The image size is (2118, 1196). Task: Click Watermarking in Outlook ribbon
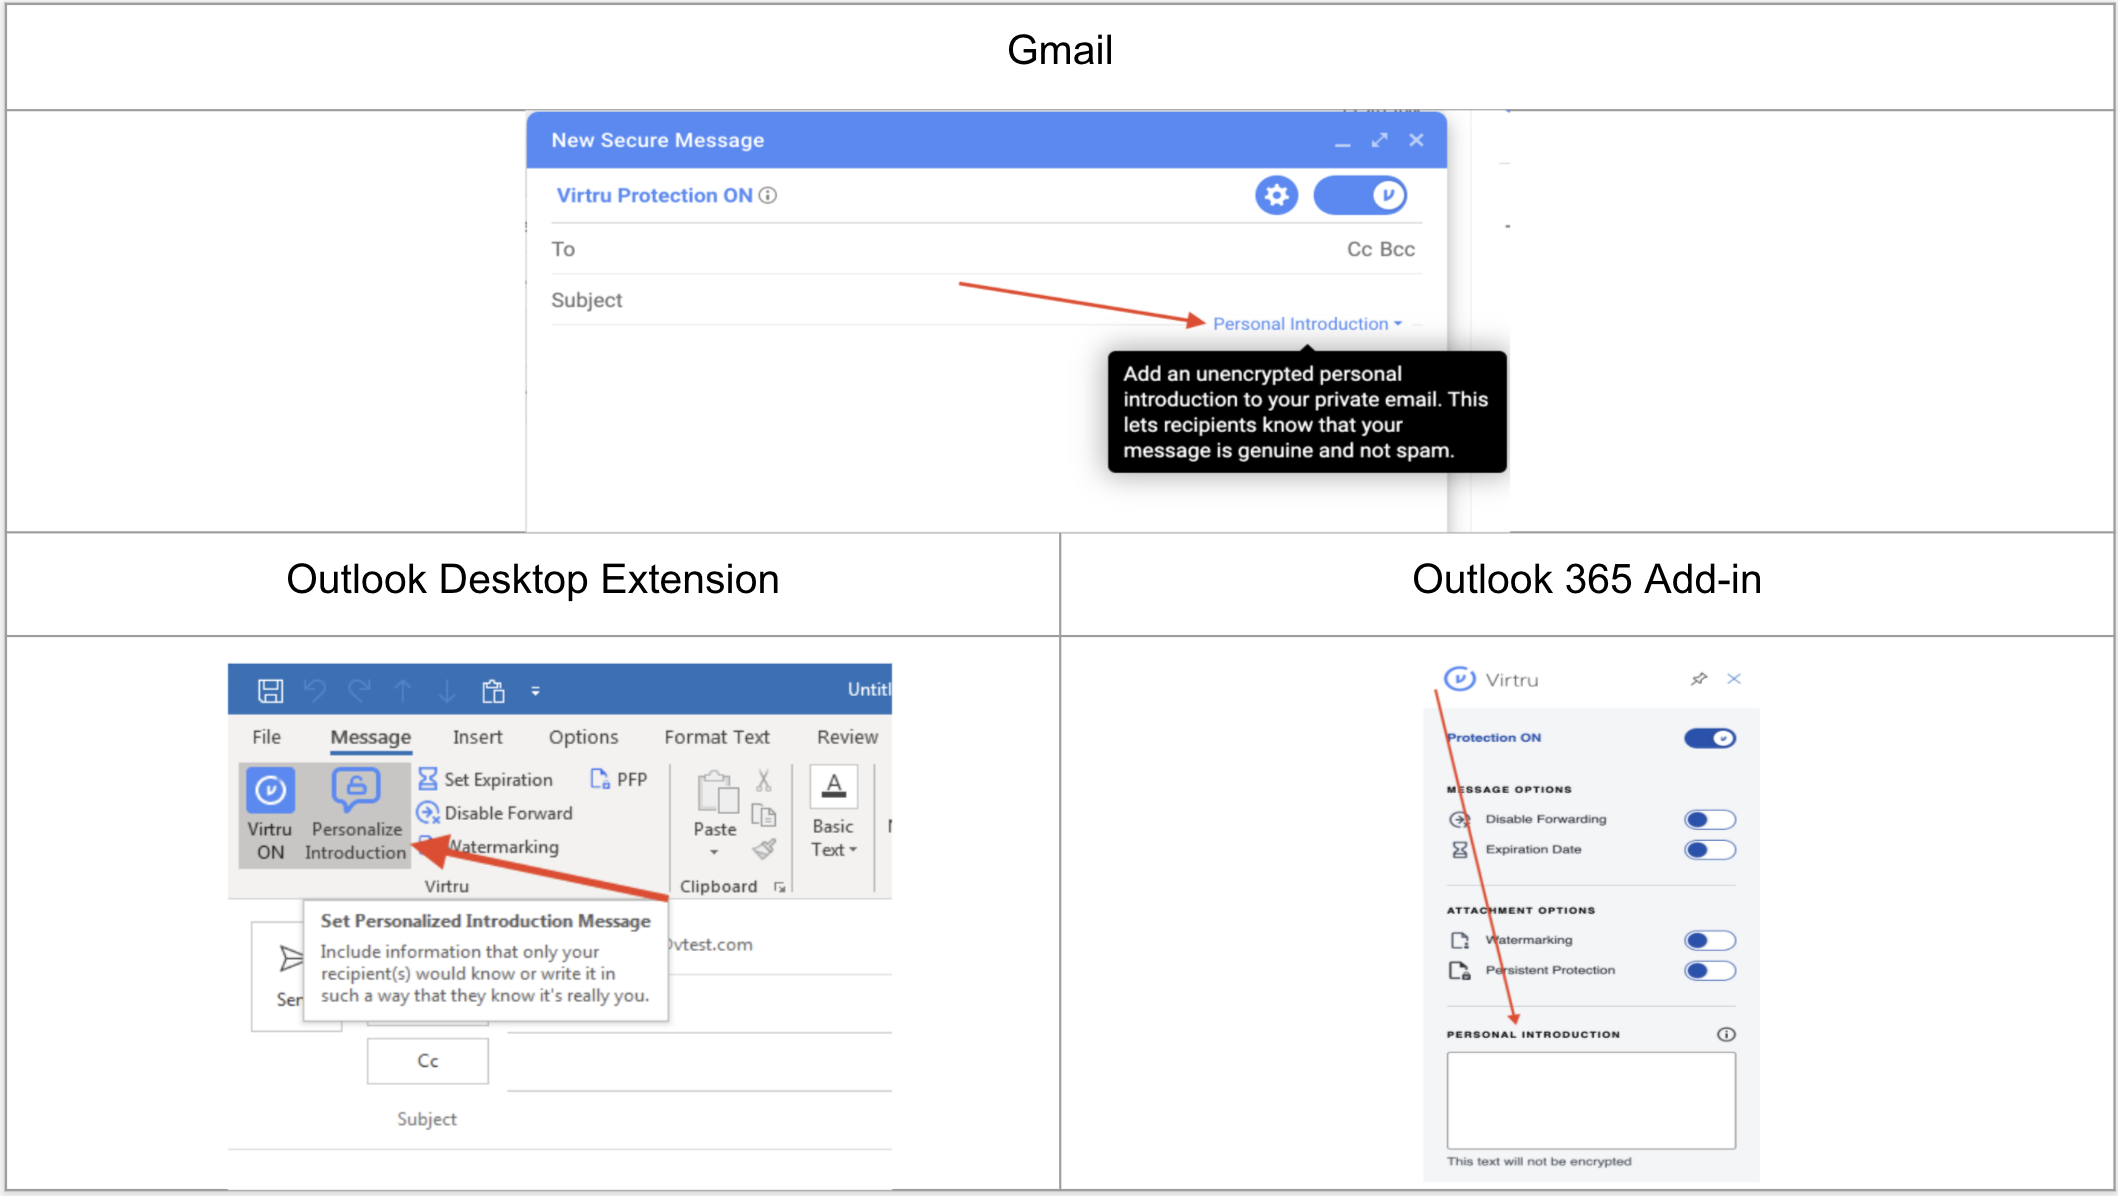(x=490, y=847)
